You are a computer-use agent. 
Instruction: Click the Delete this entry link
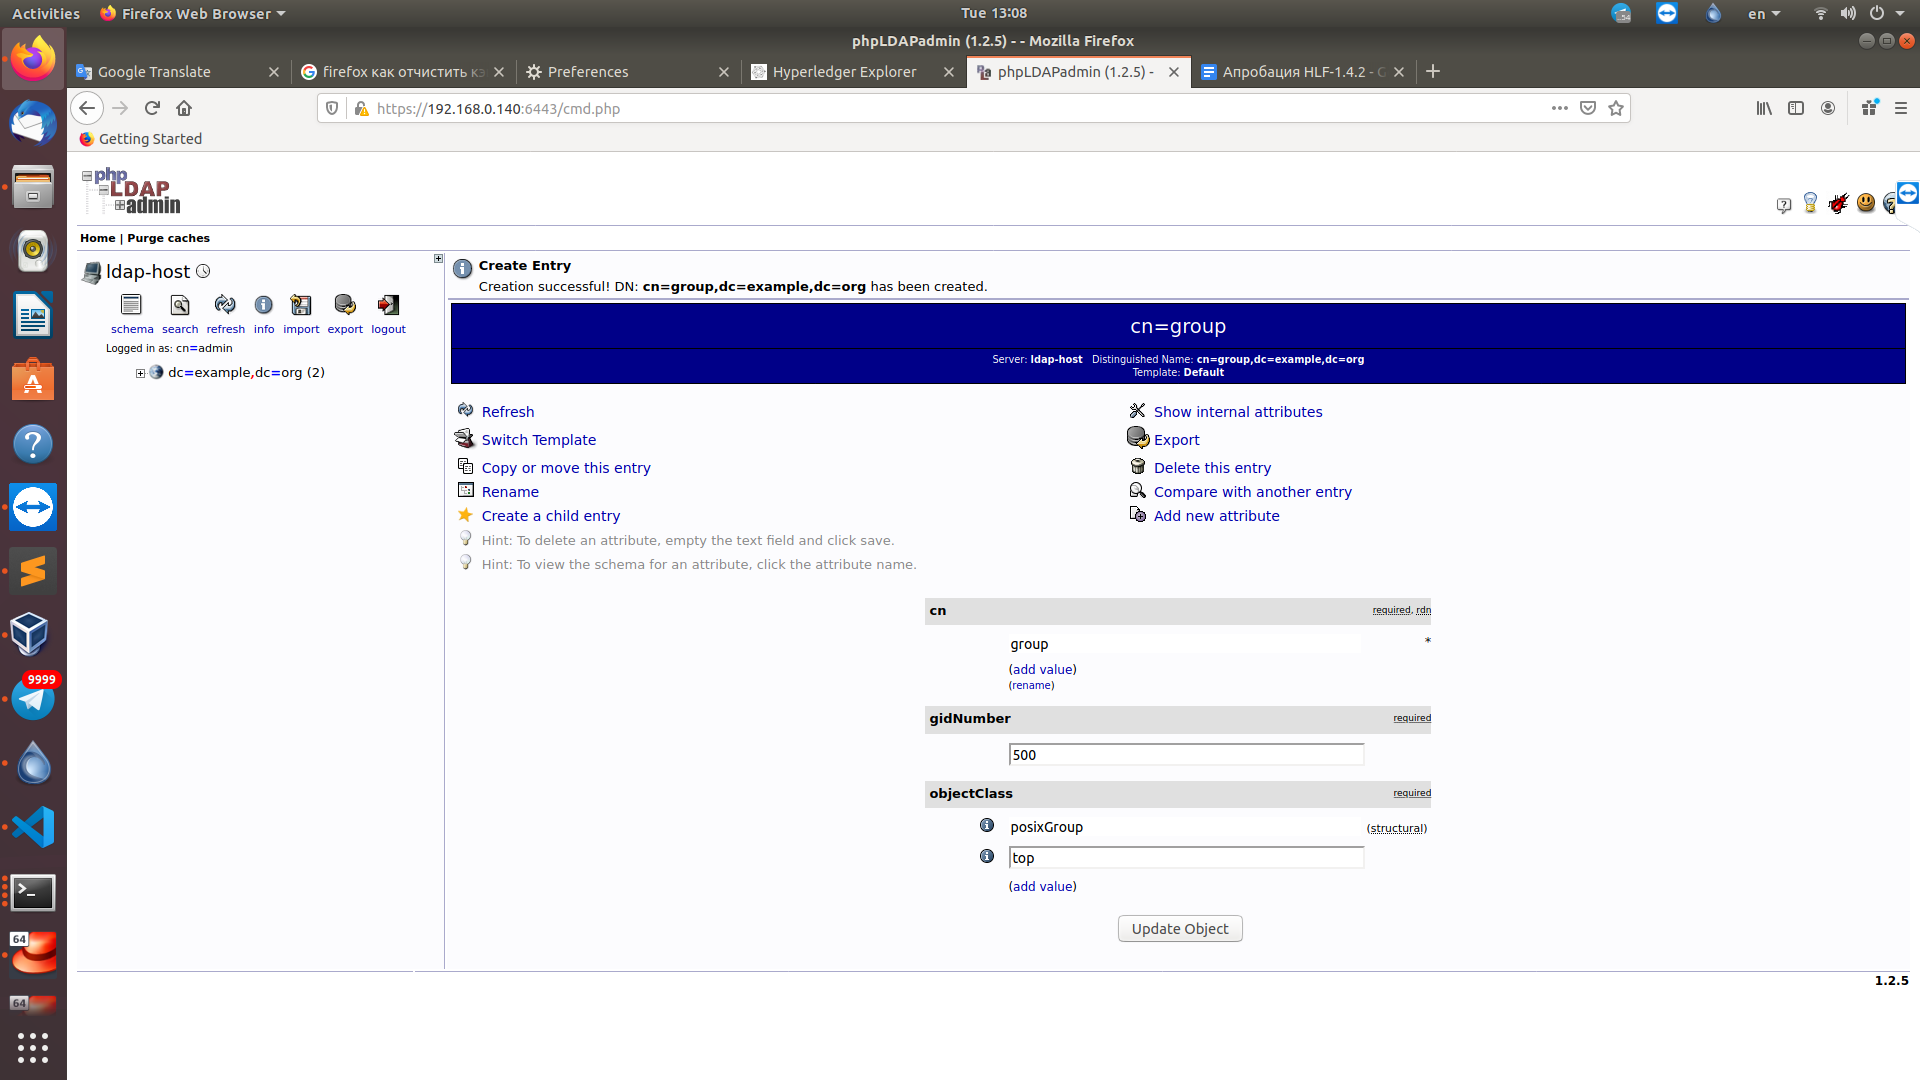point(1212,468)
